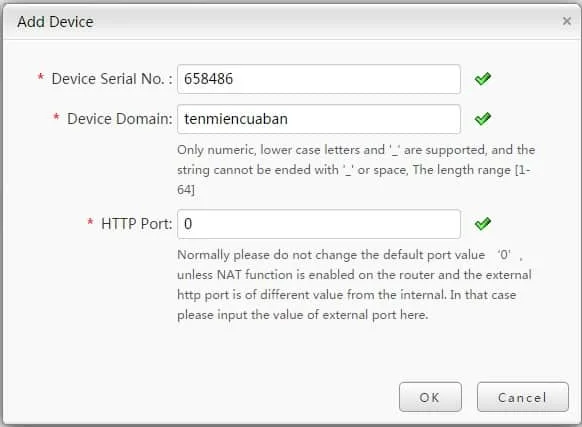Click the green checkmark beside Device Domain

483,119
